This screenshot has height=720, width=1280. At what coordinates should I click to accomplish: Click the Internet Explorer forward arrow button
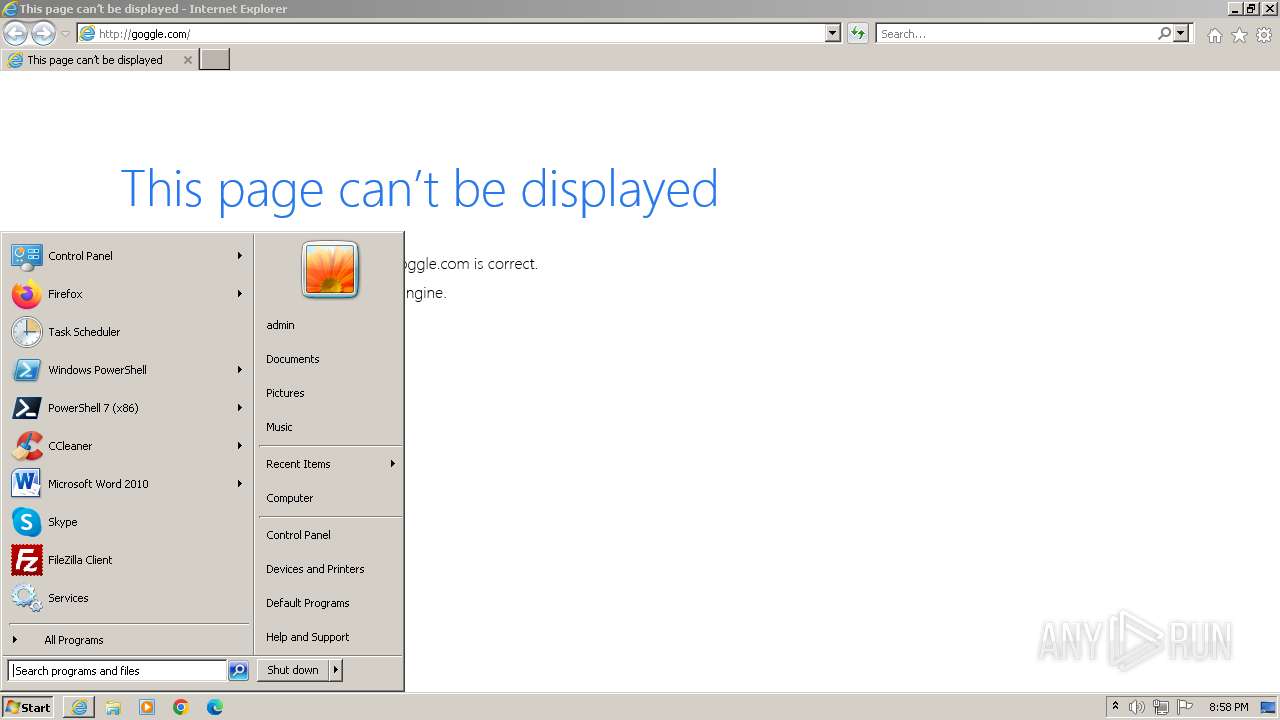click(x=43, y=34)
